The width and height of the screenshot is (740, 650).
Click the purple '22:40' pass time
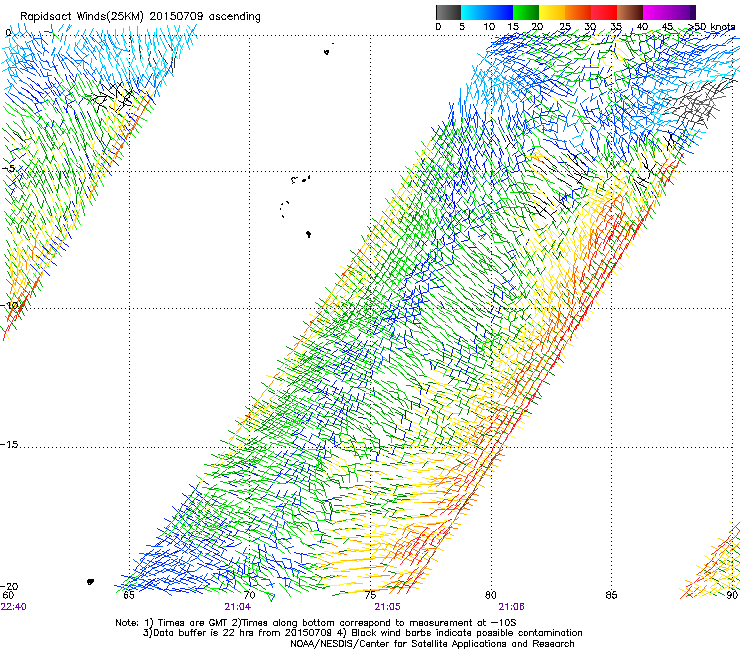click(x=14, y=607)
